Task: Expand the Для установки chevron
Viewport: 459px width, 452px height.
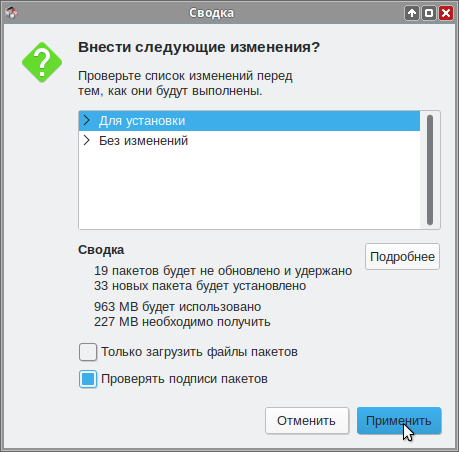Action: [x=87, y=120]
